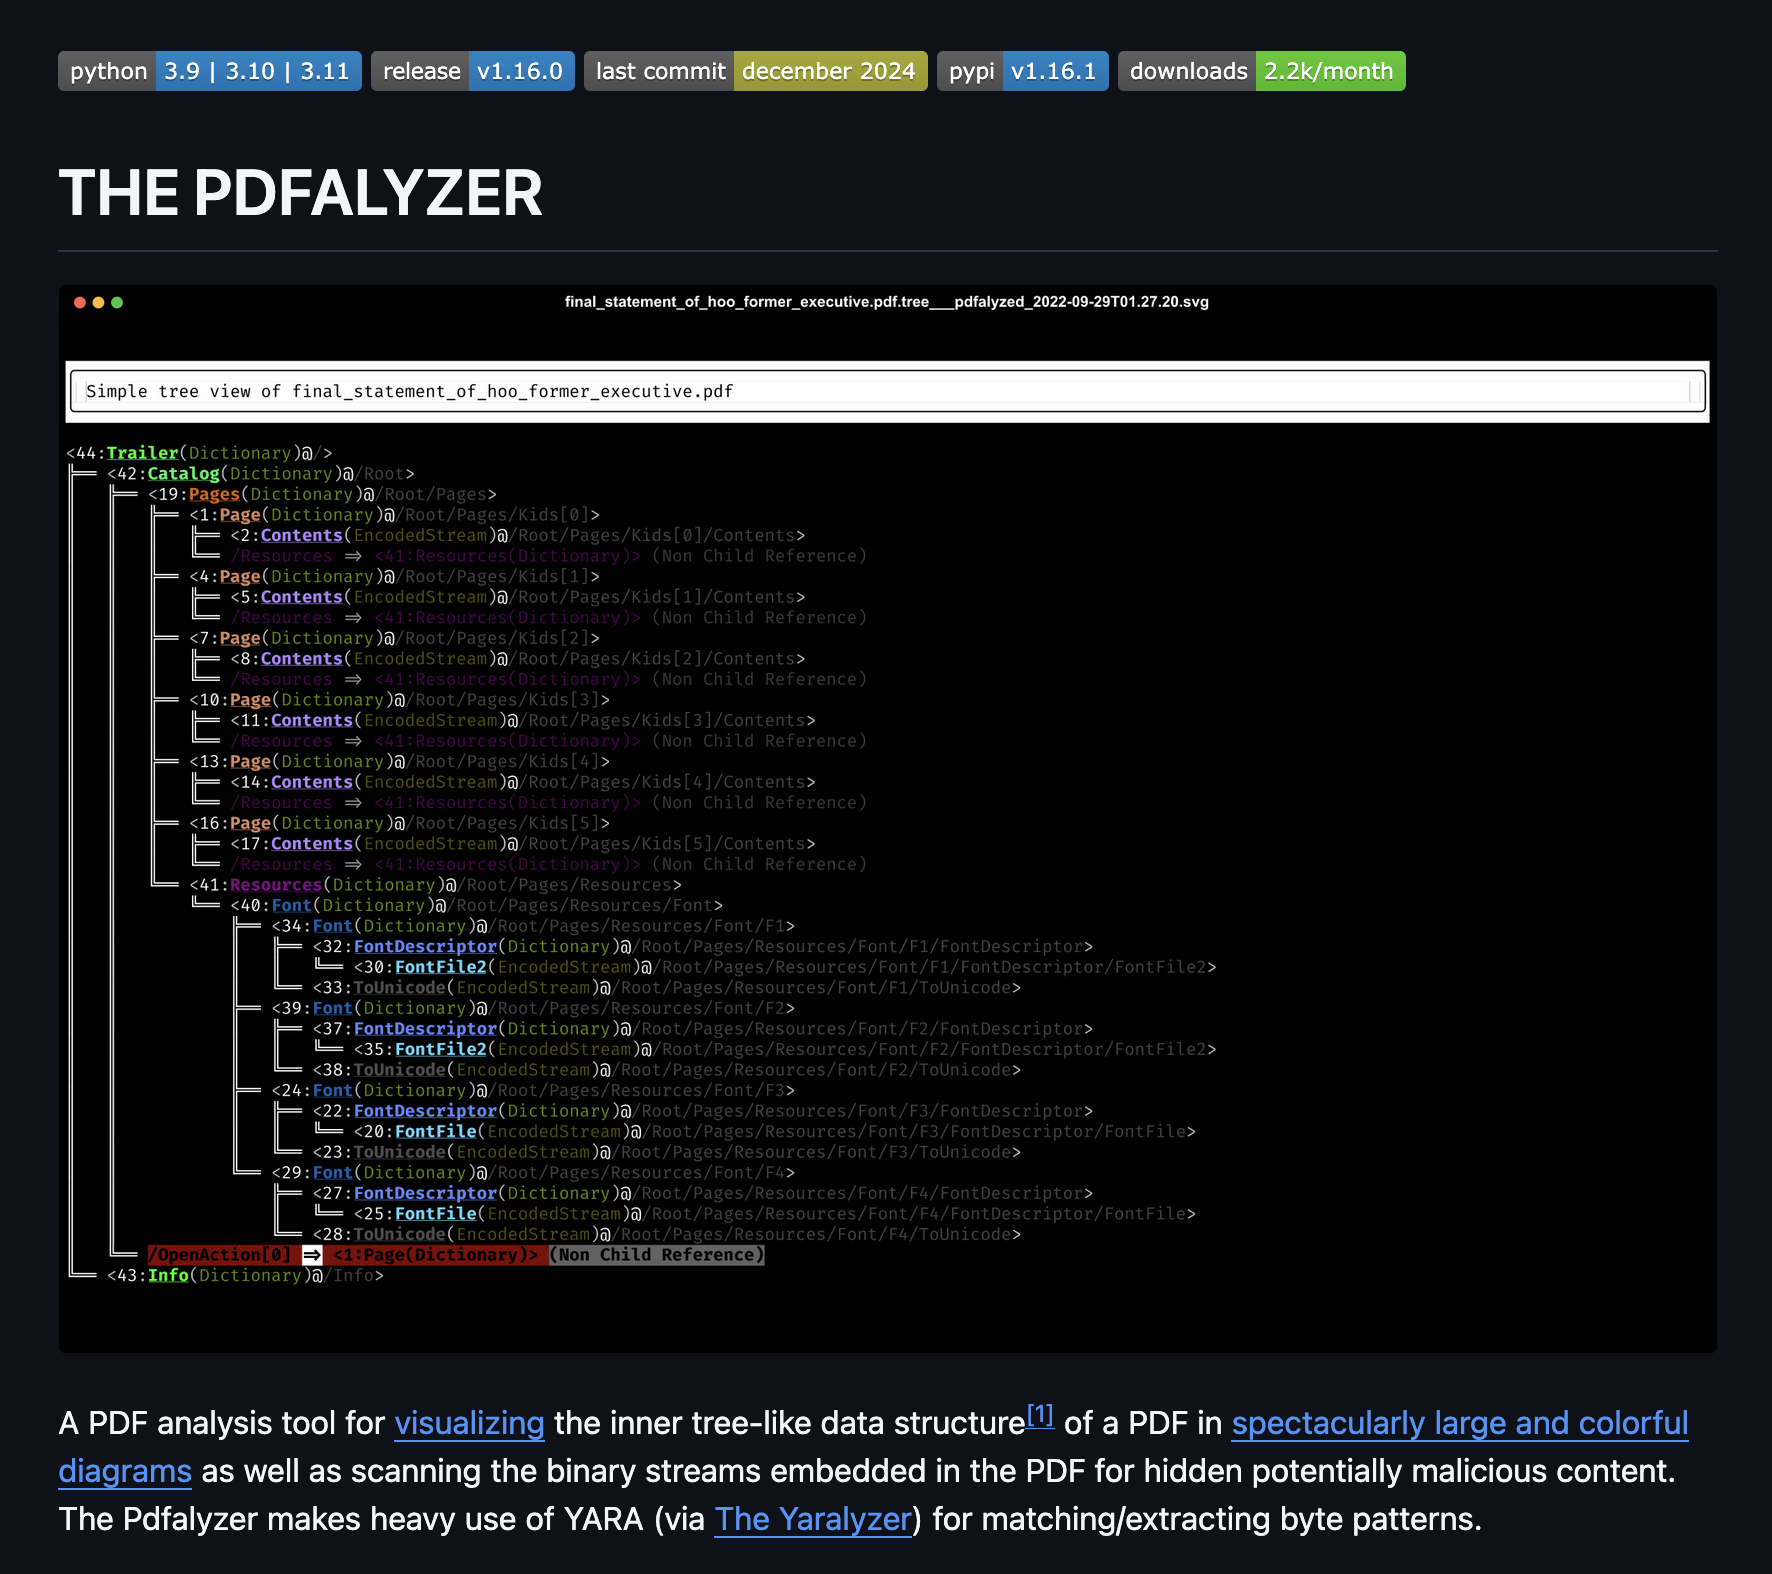Select the <38:ToUnicode row
This screenshot has width=1772, height=1574.
tap(667, 1070)
